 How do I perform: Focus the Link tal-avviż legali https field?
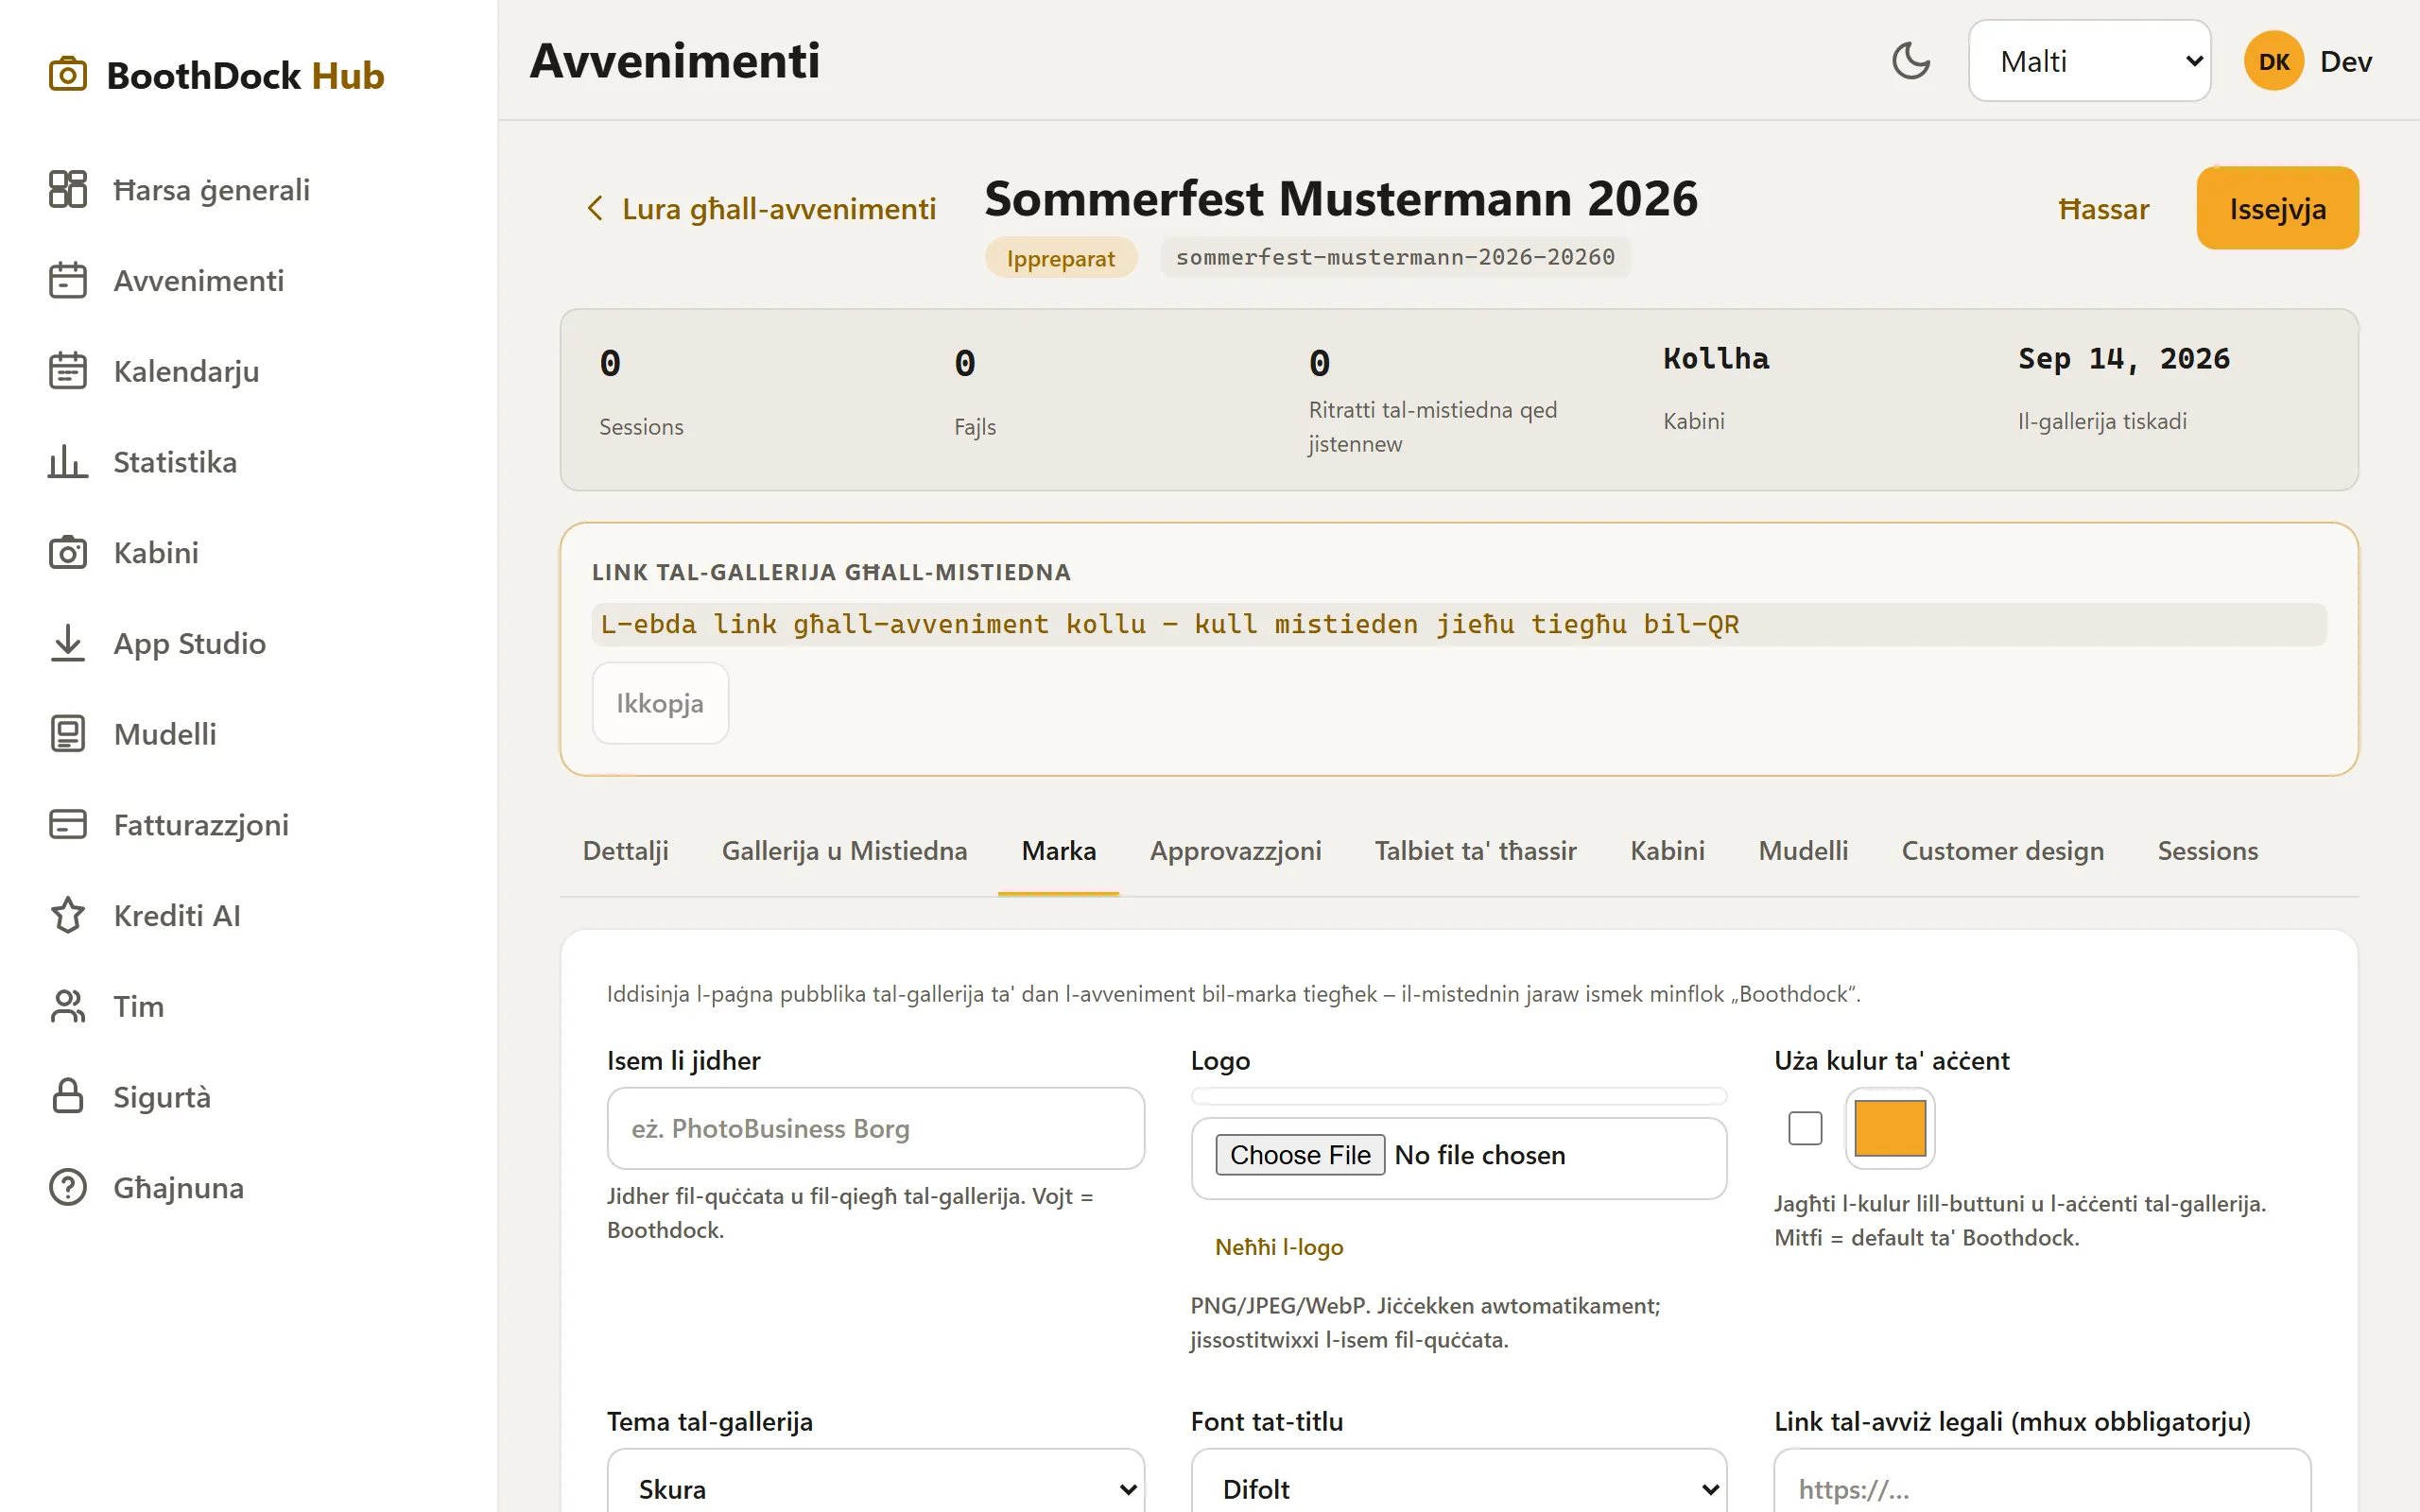click(x=2042, y=1489)
